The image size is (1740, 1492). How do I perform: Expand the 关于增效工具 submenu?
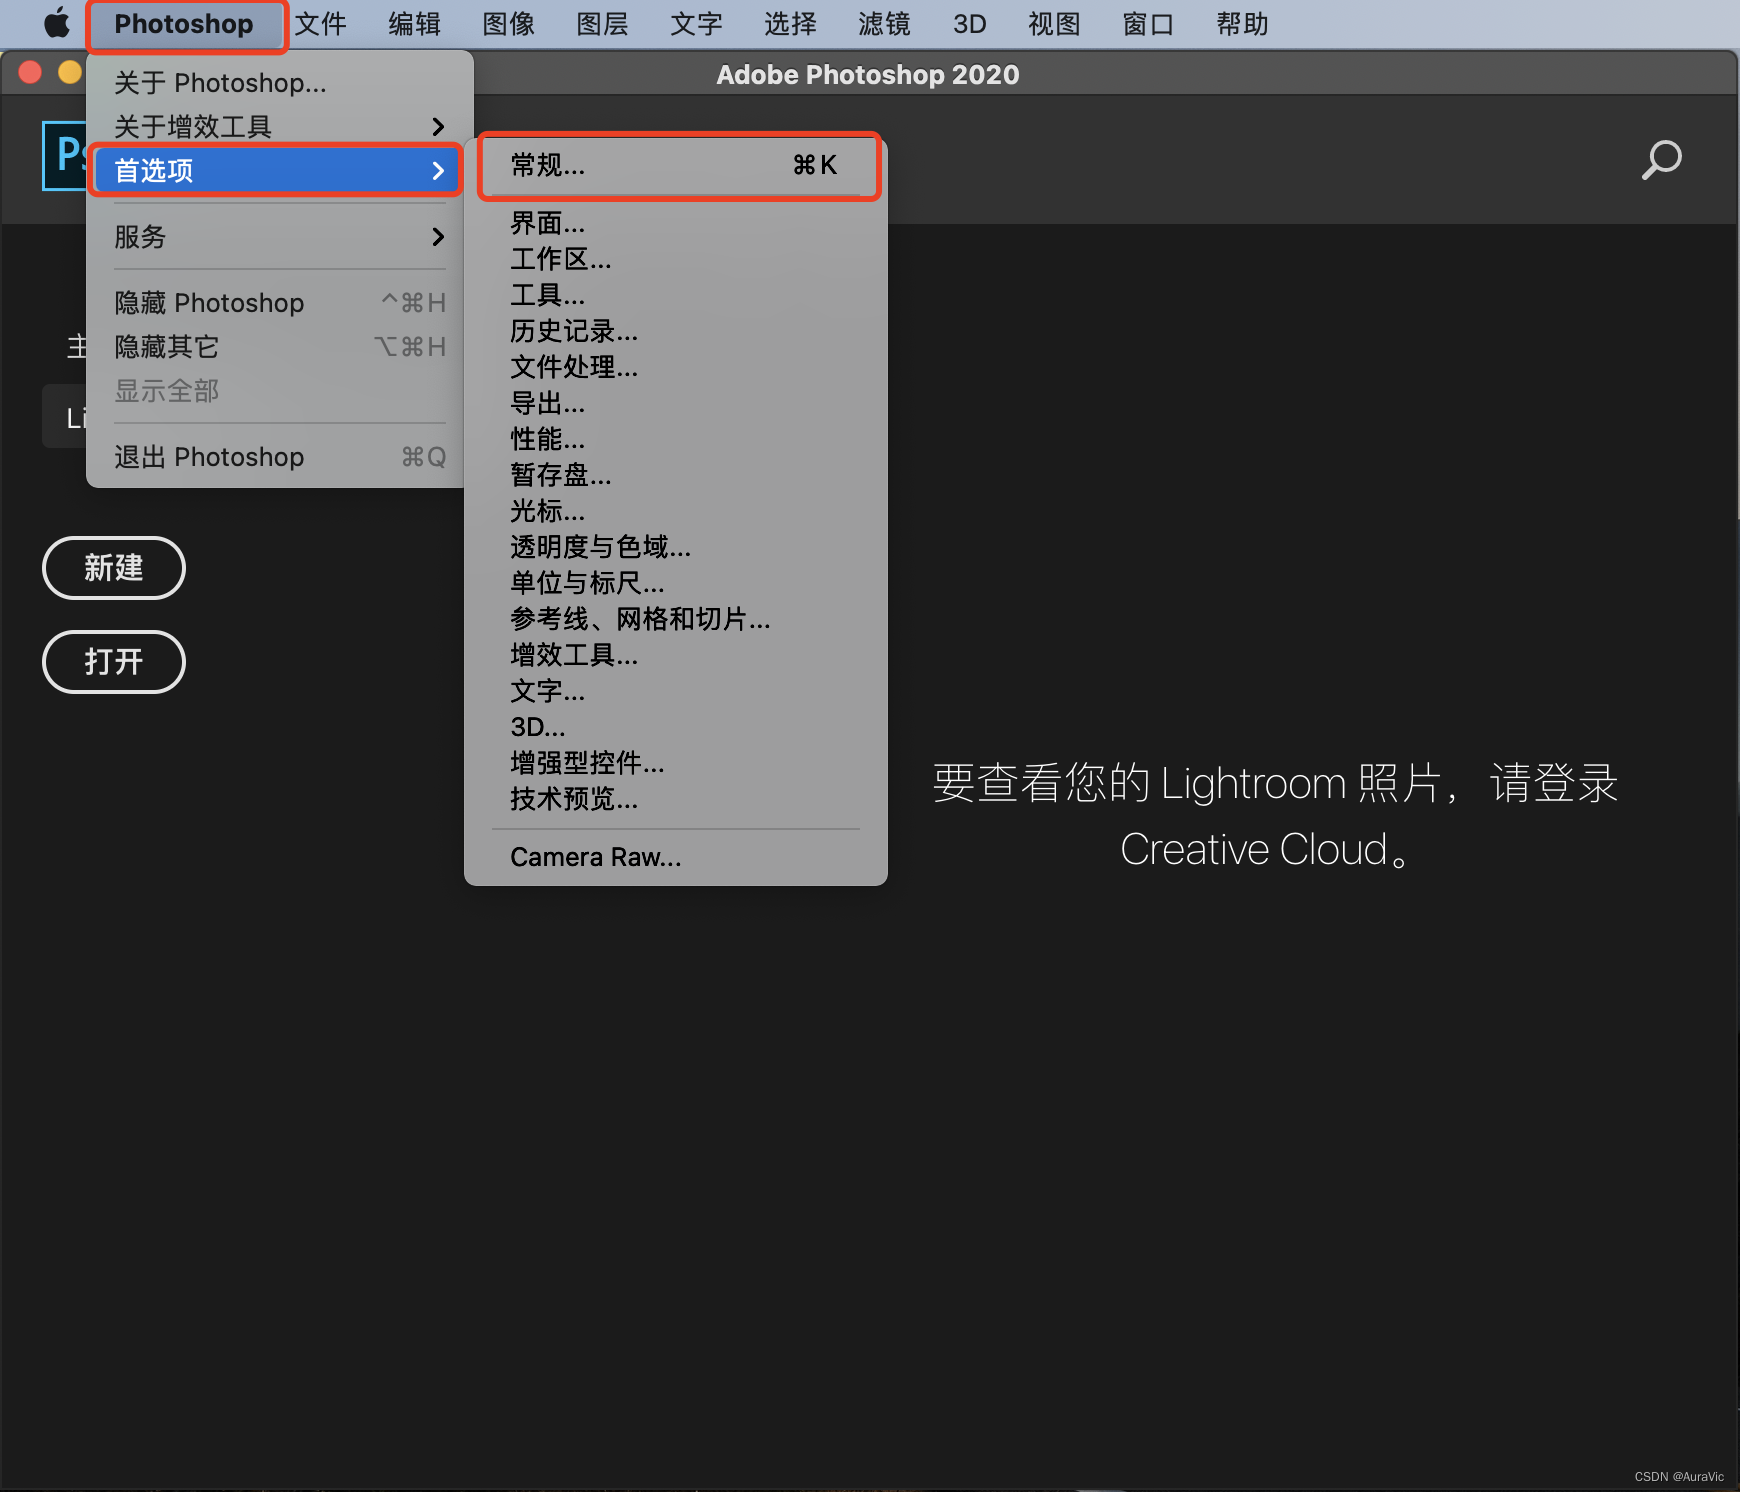pyautogui.click(x=279, y=126)
